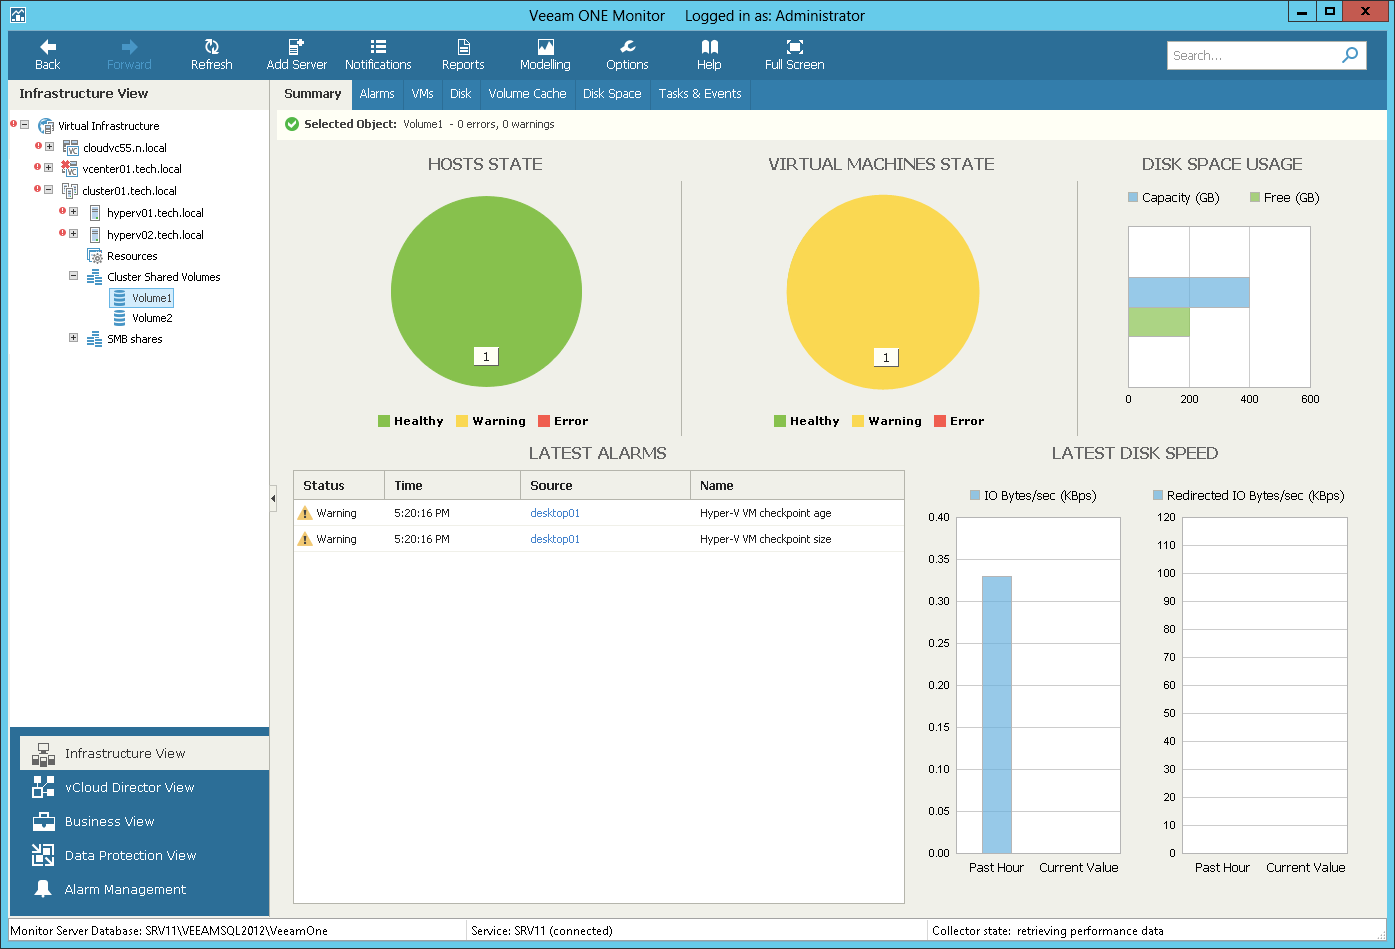
Task: Click the Alarm Management bell icon
Action: click(x=43, y=889)
